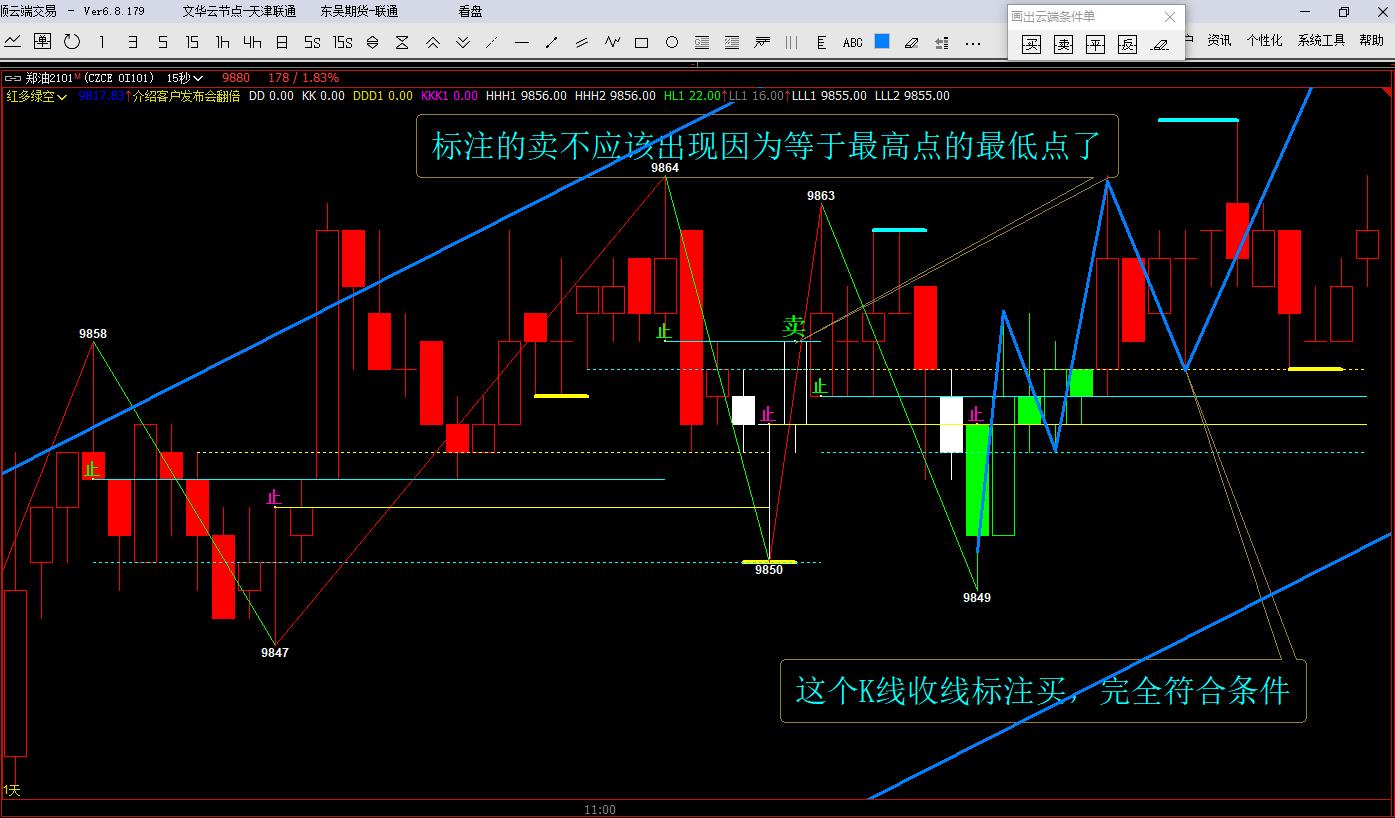The width and height of the screenshot is (1395, 818).
Task: Select eraser in 画出云端条件单 panel
Action: coord(1160,44)
